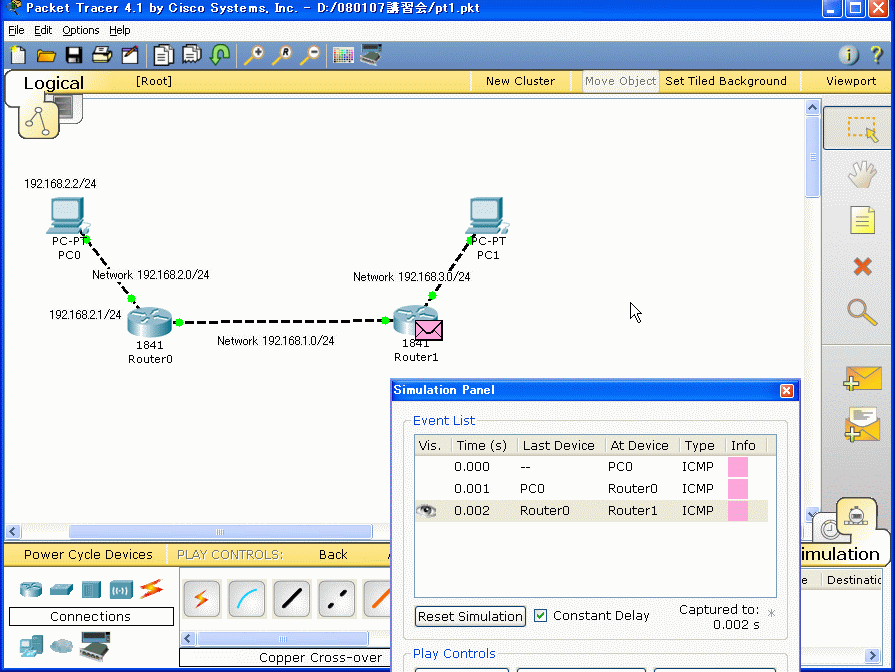
Task: Choose the red X Delete tool
Action: [862, 266]
